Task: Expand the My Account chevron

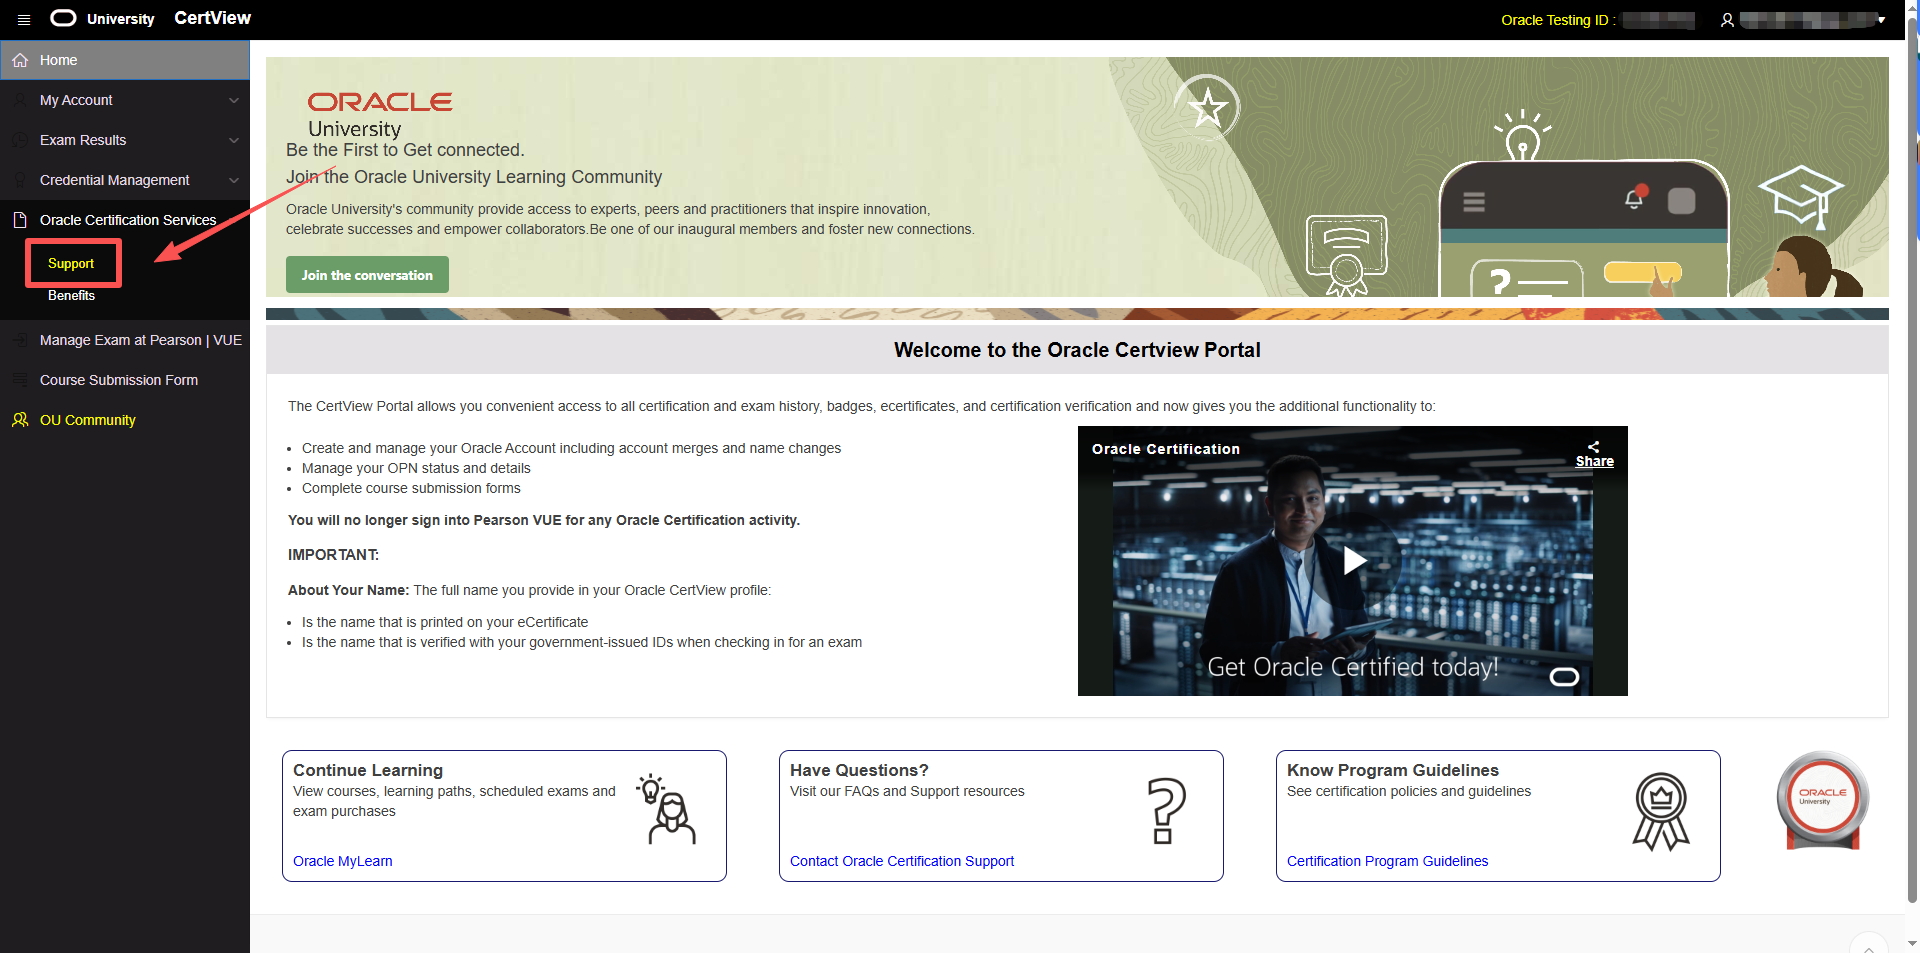Action: [x=233, y=100]
